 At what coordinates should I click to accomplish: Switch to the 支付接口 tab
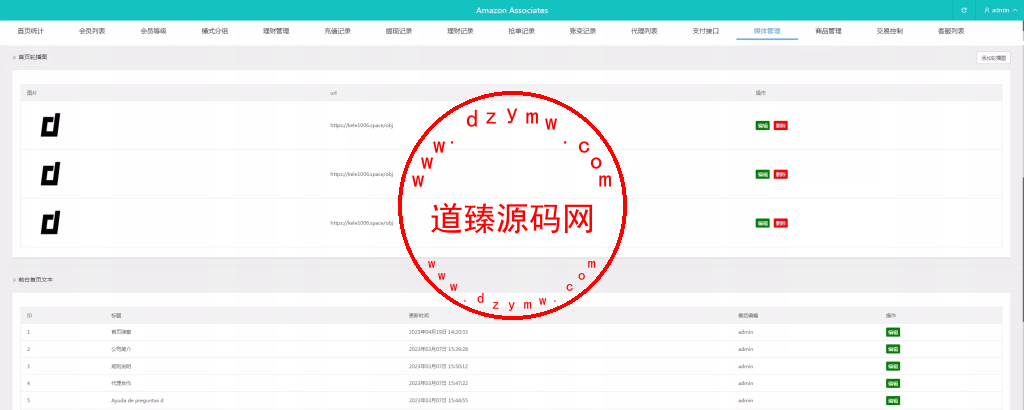705,31
